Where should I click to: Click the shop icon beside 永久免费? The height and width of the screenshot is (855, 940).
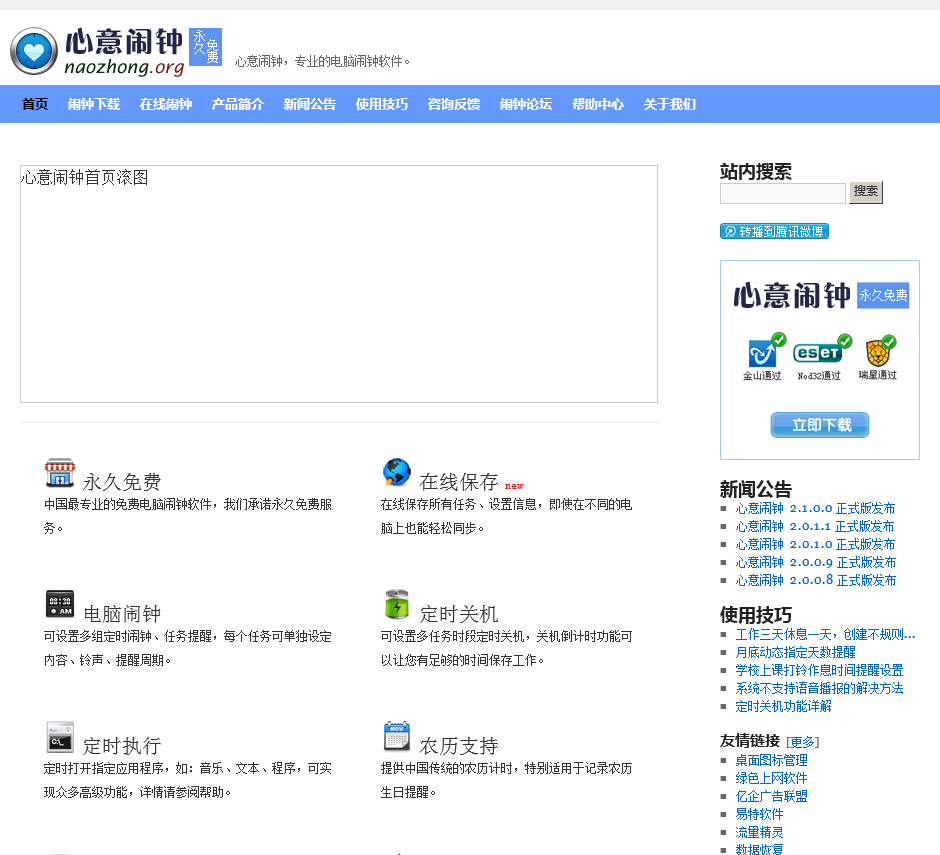(x=60, y=473)
